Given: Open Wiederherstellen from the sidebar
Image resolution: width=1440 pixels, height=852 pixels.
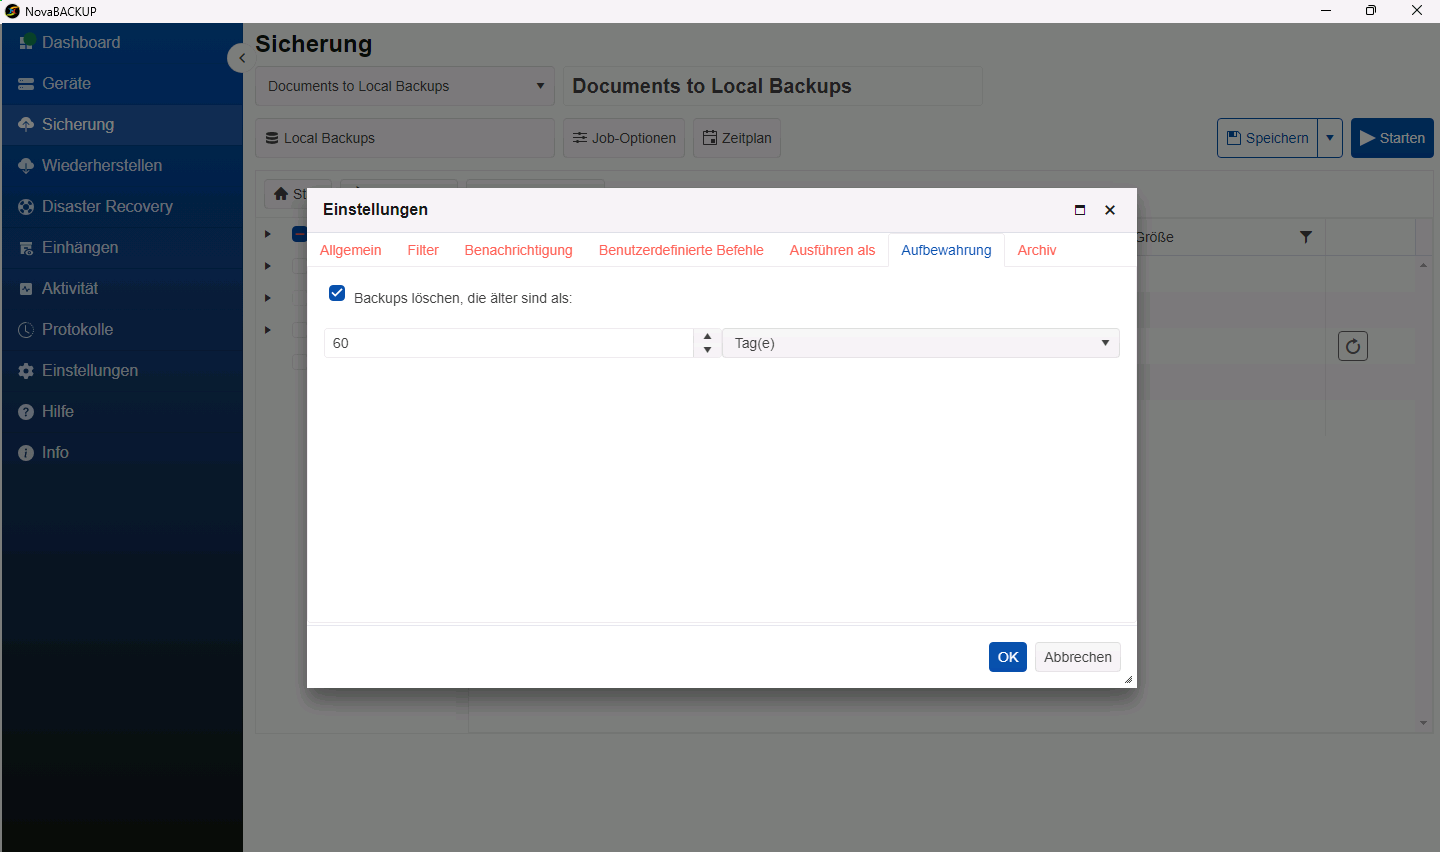Looking at the screenshot, I should [x=121, y=165].
